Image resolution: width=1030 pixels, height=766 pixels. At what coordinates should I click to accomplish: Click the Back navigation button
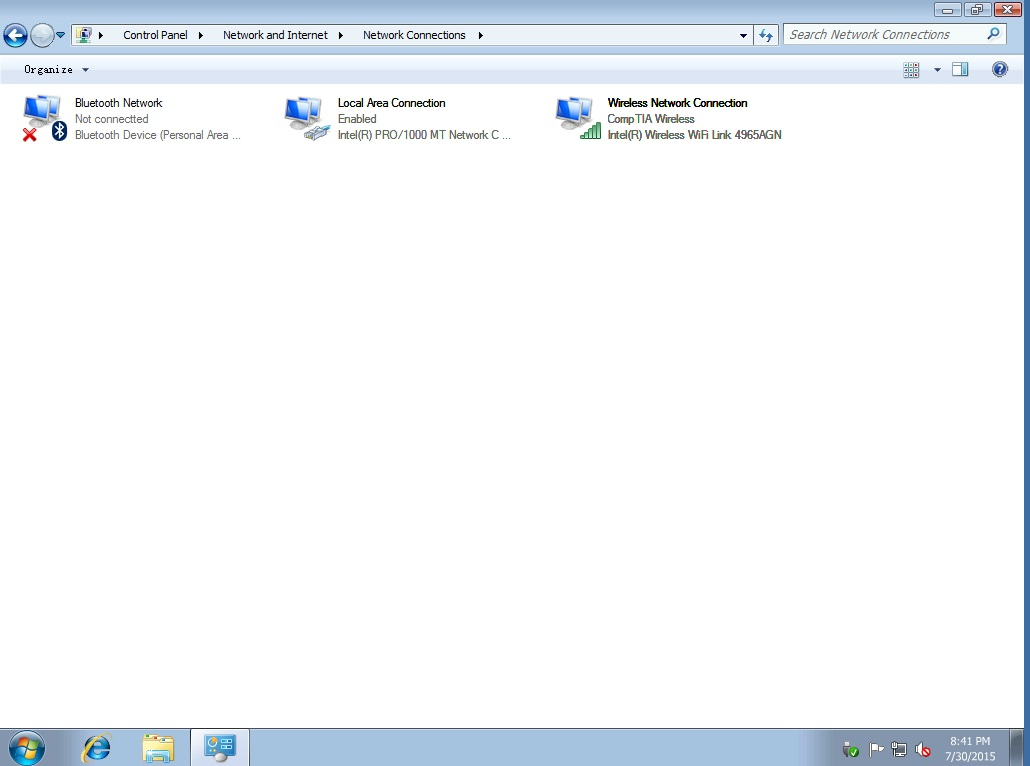pos(15,36)
